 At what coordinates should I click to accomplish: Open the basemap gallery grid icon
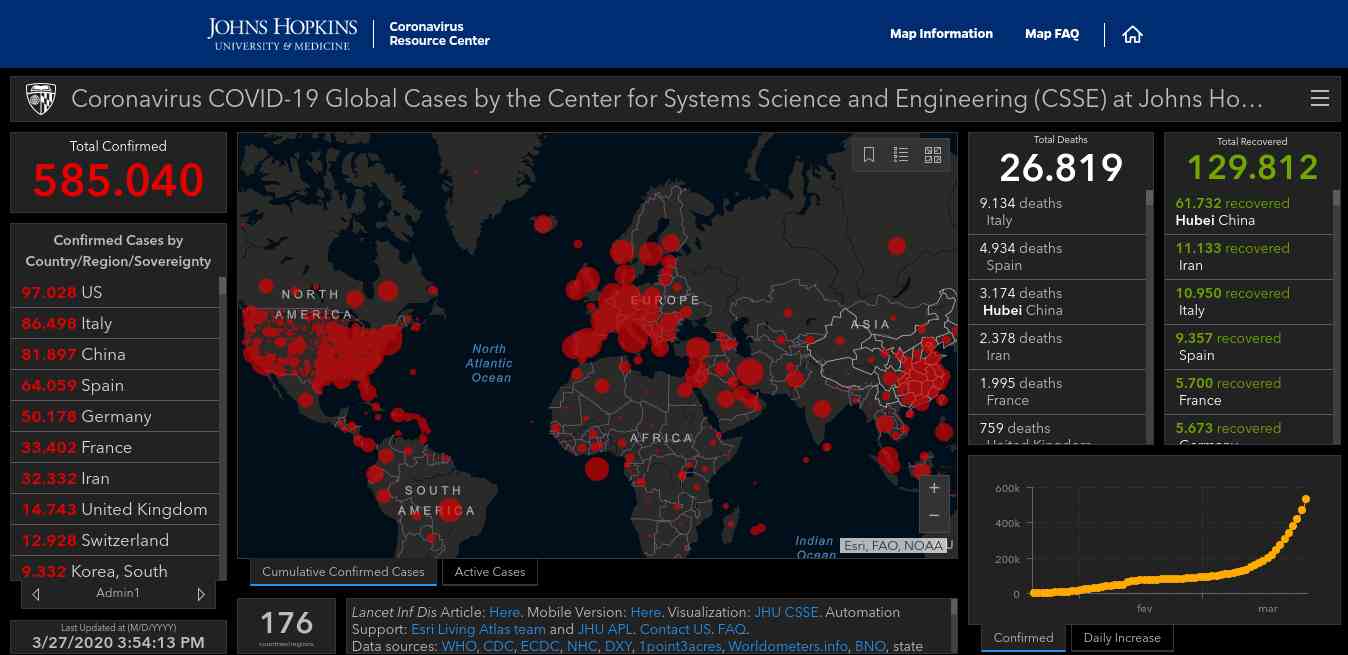point(933,155)
